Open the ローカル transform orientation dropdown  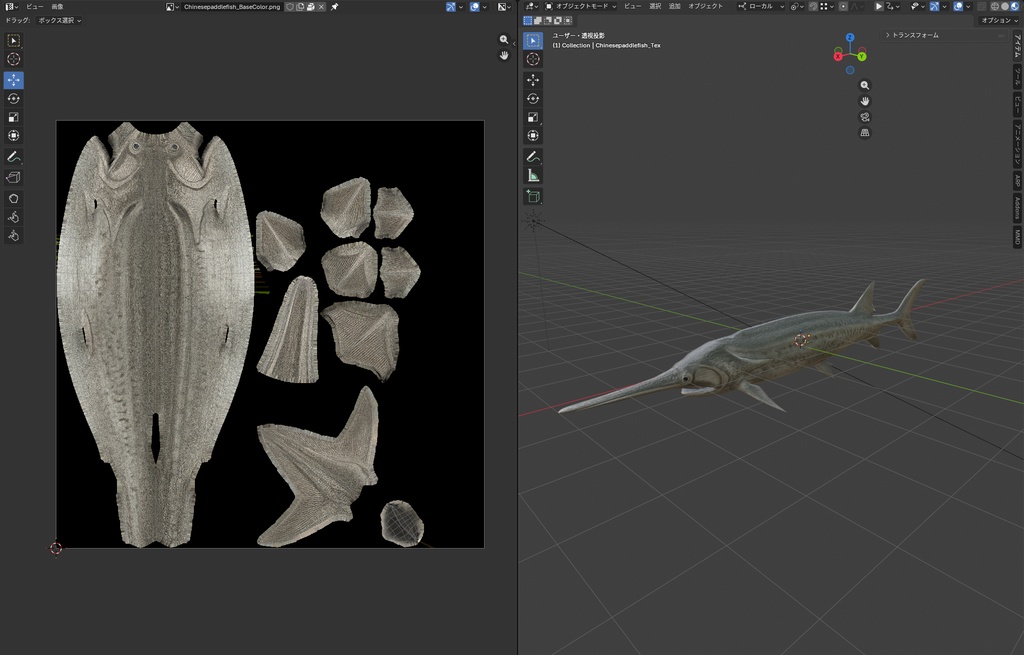761,7
